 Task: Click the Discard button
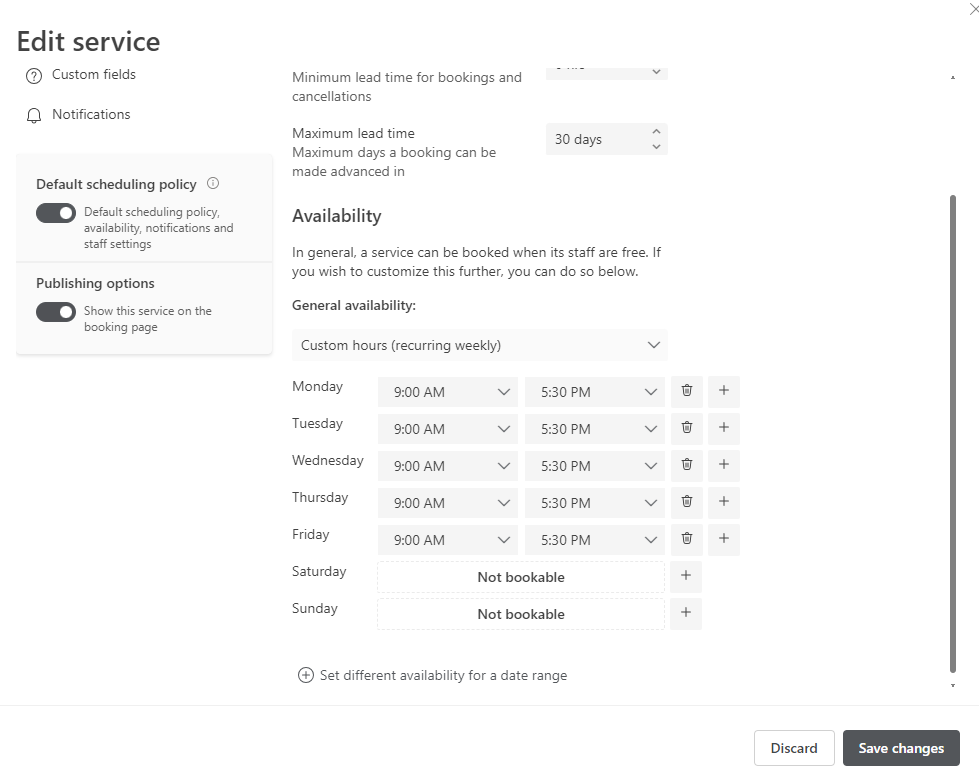click(x=794, y=748)
